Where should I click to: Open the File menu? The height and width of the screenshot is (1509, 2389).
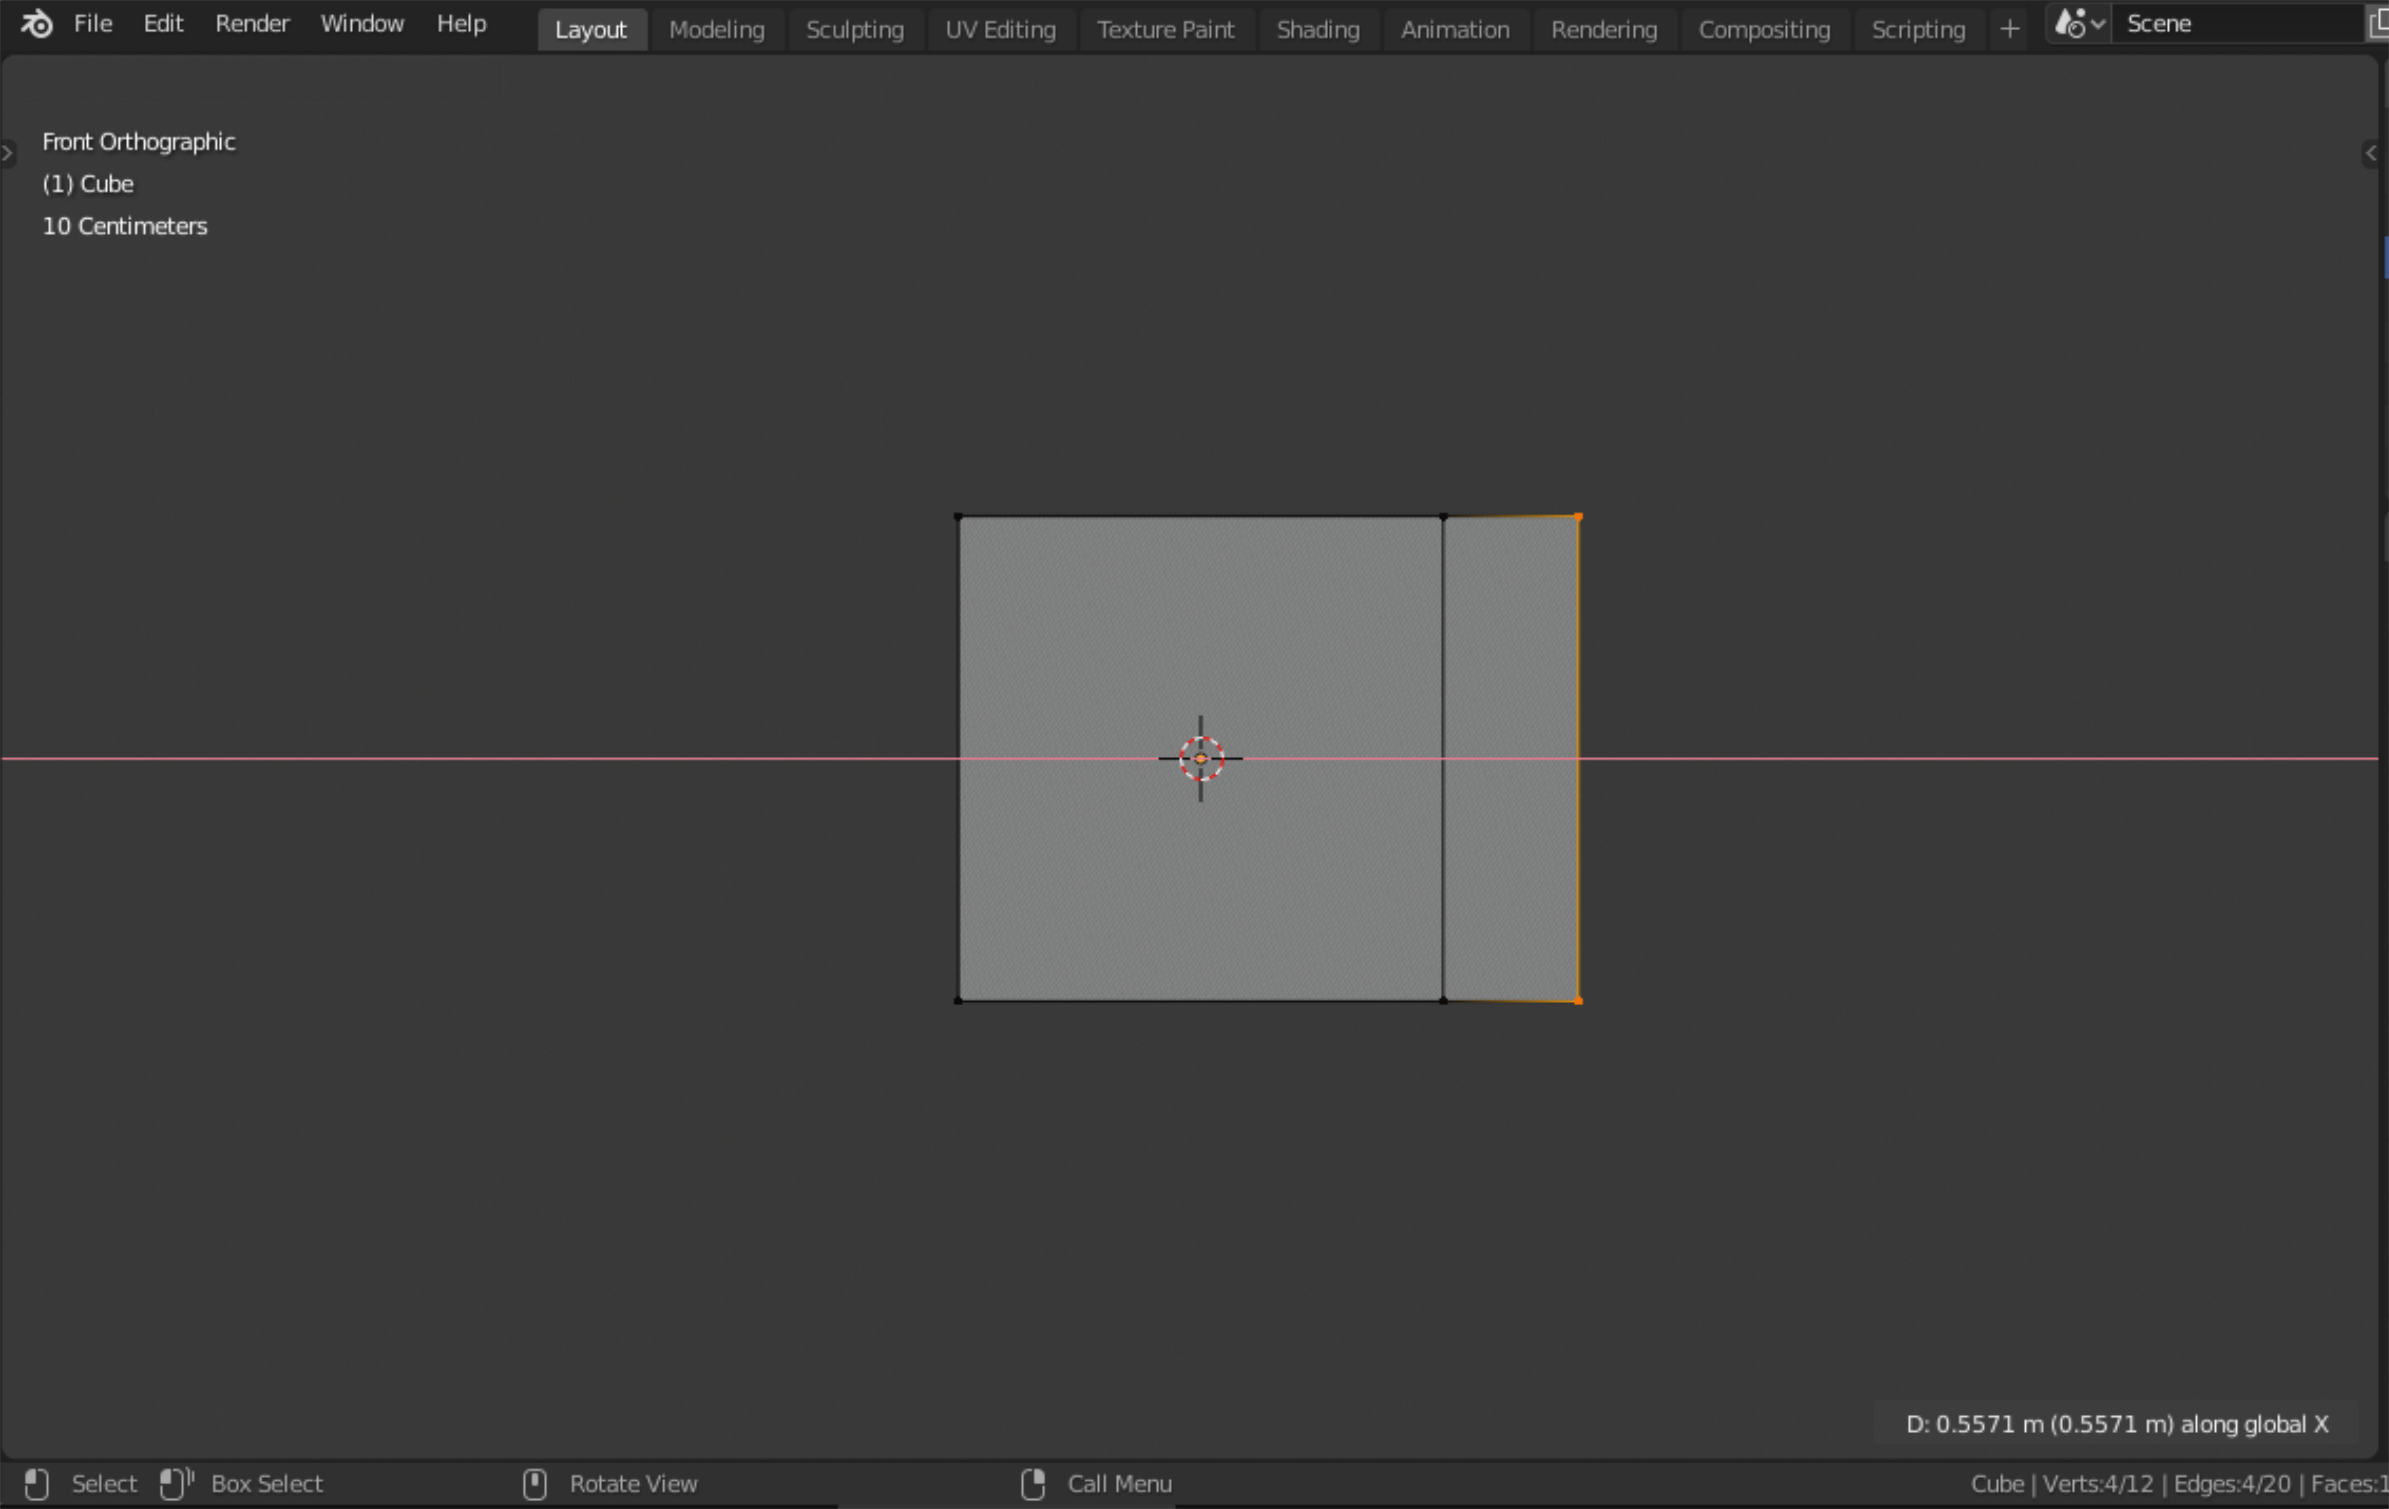point(93,23)
